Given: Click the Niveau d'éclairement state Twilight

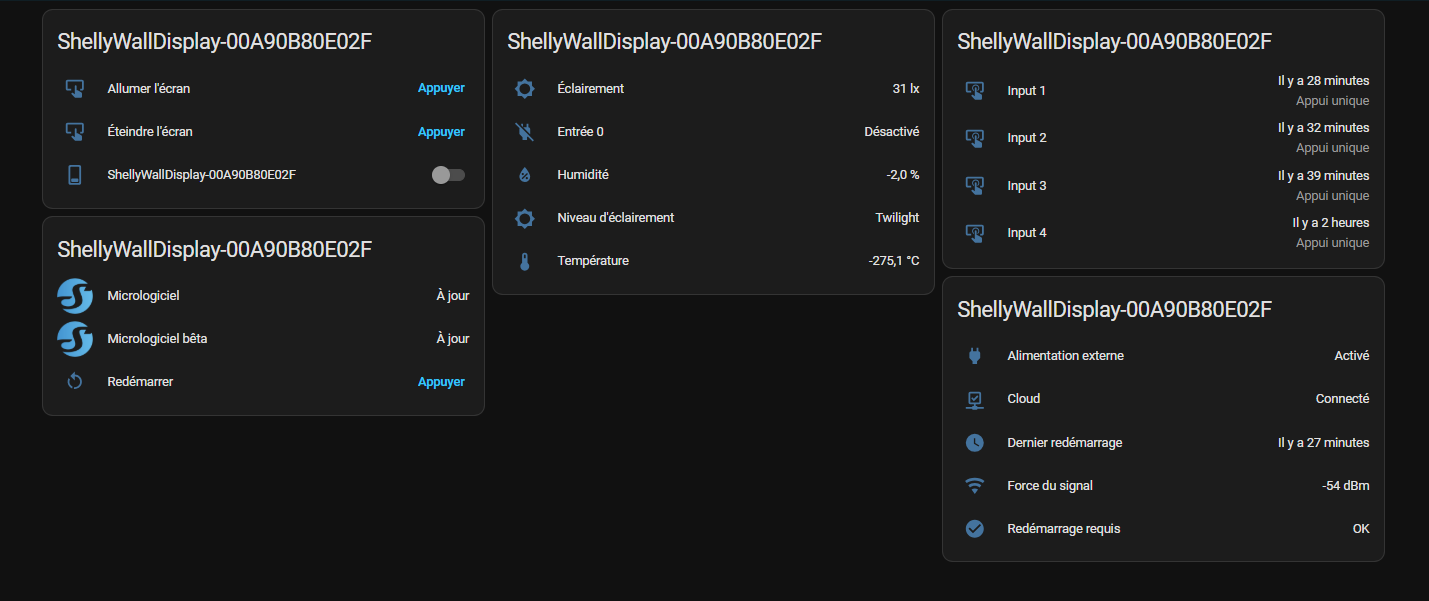Looking at the screenshot, I should pyautogui.click(x=898, y=218).
